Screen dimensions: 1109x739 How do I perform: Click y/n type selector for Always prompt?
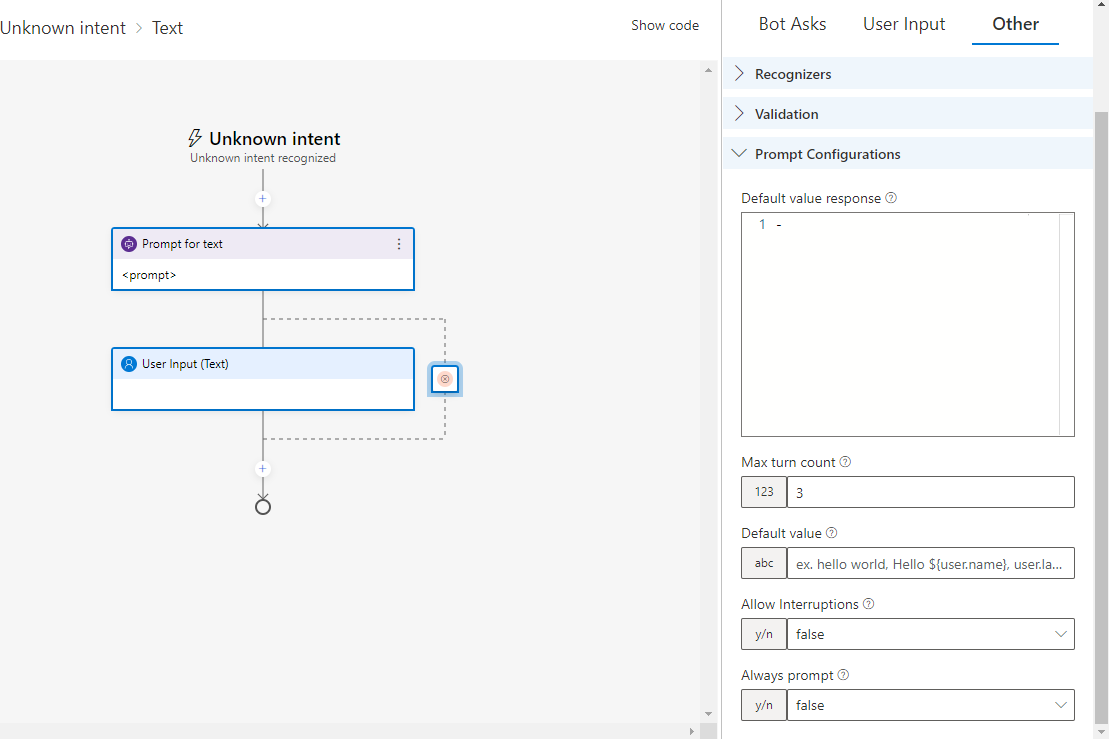(x=764, y=705)
